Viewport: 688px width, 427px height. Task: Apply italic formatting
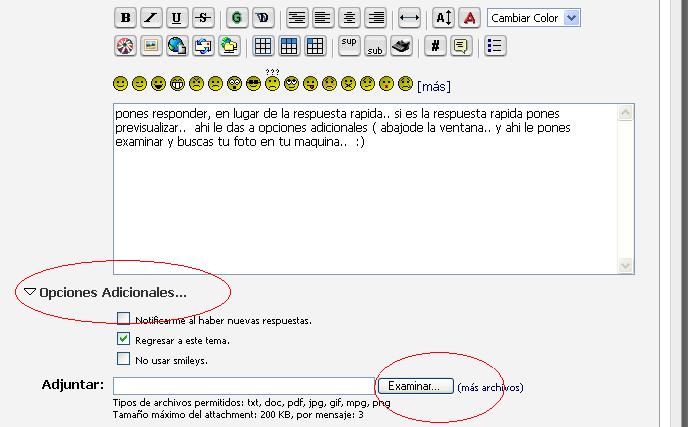pos(151,18)
